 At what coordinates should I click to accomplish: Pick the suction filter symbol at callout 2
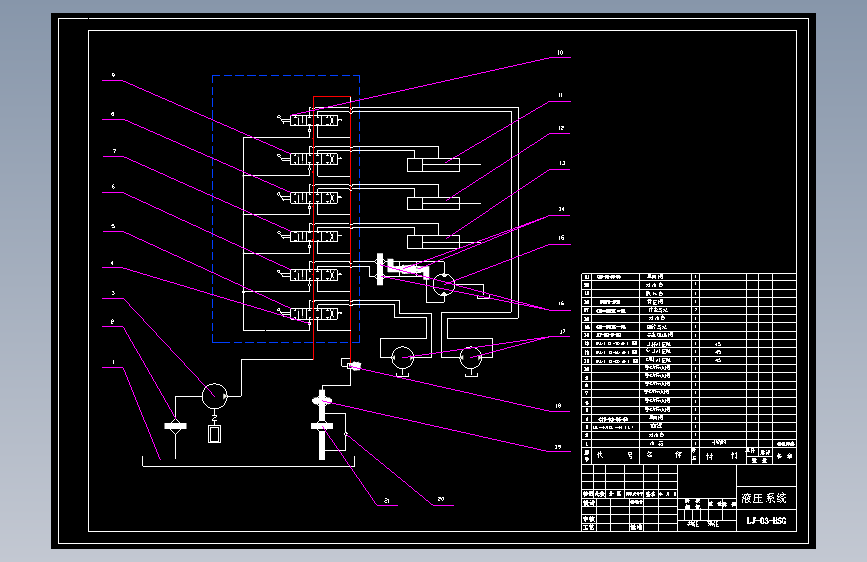pos(175,426)
